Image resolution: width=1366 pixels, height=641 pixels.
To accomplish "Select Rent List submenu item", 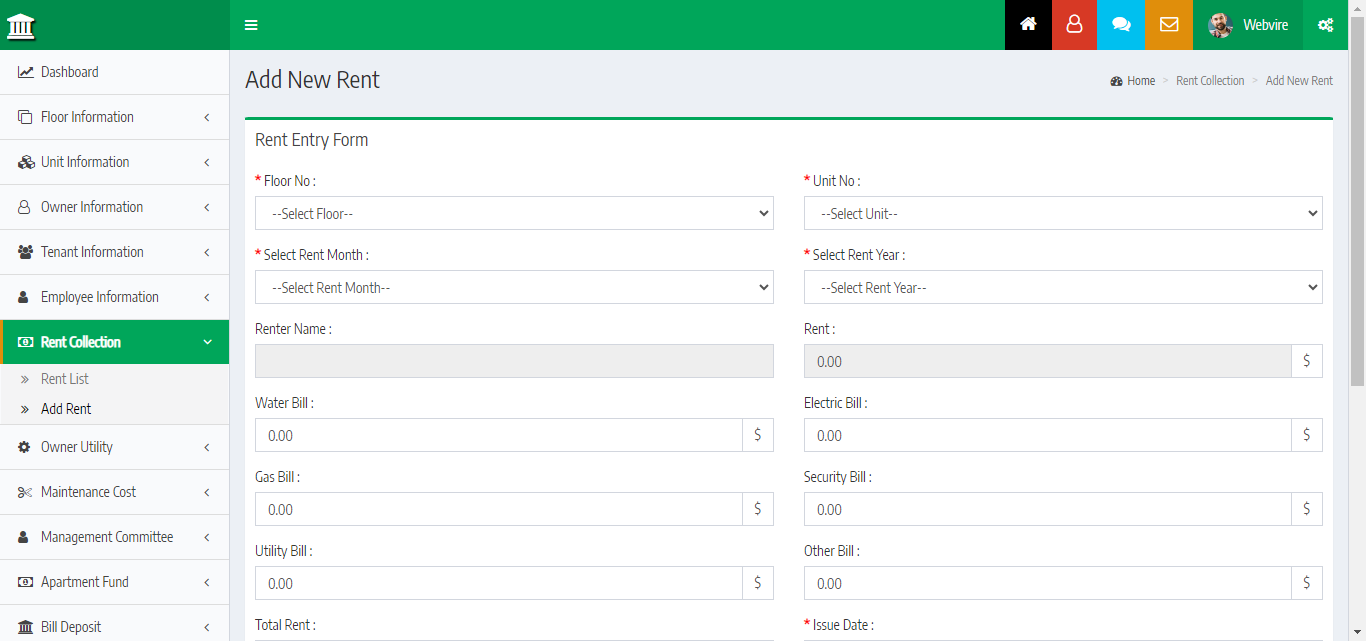I will coord(65,379).
